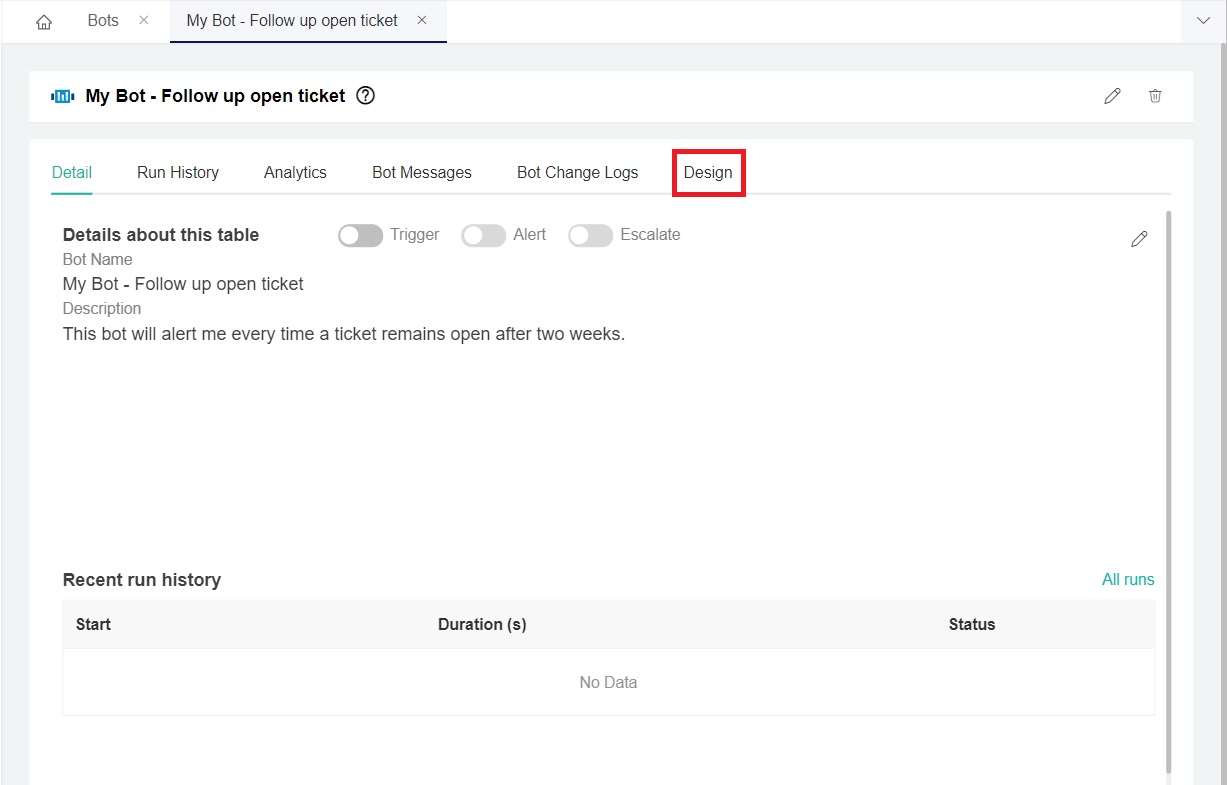The width and height of the screenshot is (1227, 785).
Task: Enable the Trigger toggle
Action: [x=360, y=235]
